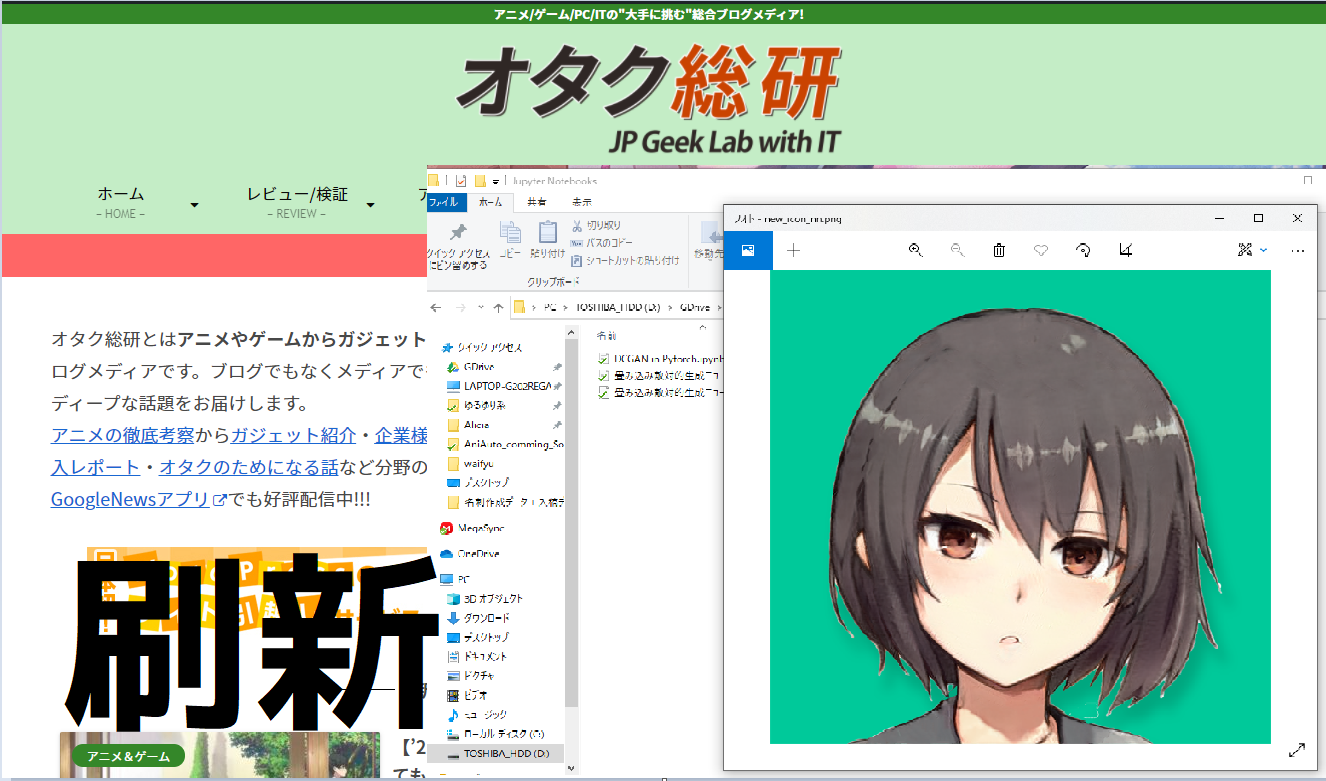
Task: Open the オタクのためになる話 link
Action: [249, 467]
